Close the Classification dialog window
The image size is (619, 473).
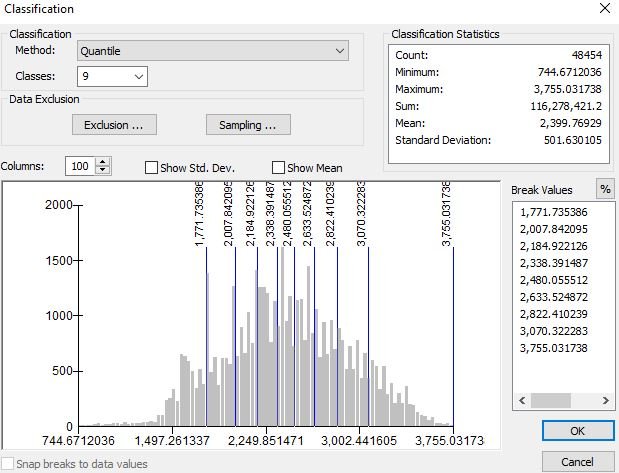pyautogui.click(x=602, y=9)
